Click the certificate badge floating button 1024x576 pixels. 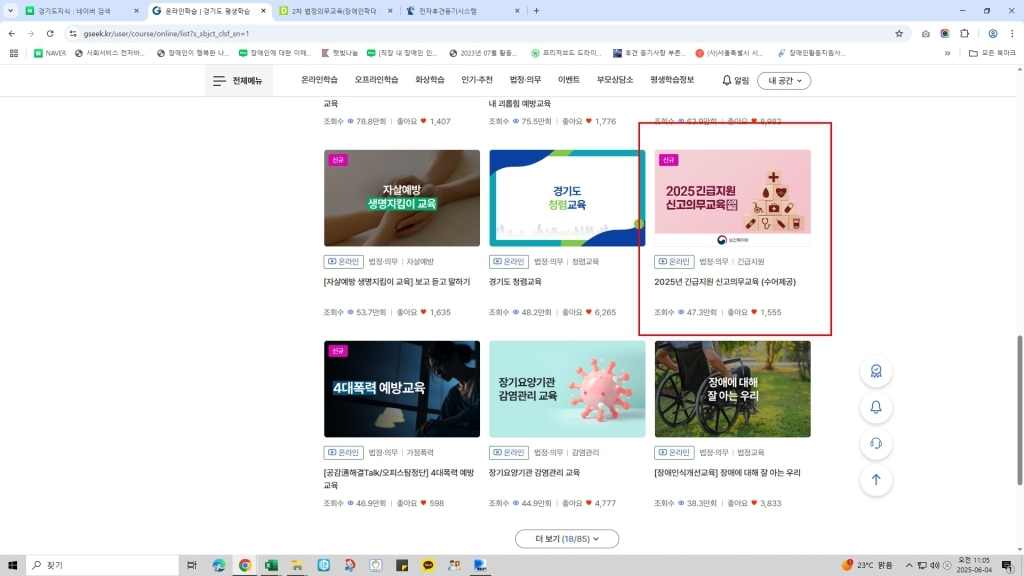(x=876, y=371)
